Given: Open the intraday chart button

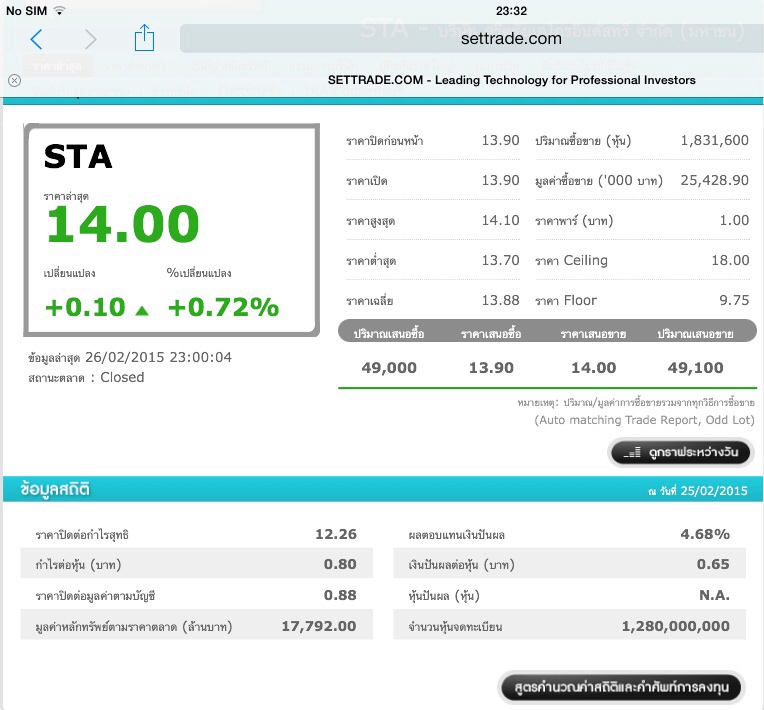Looking at the screenshot, I should point(681,452).
